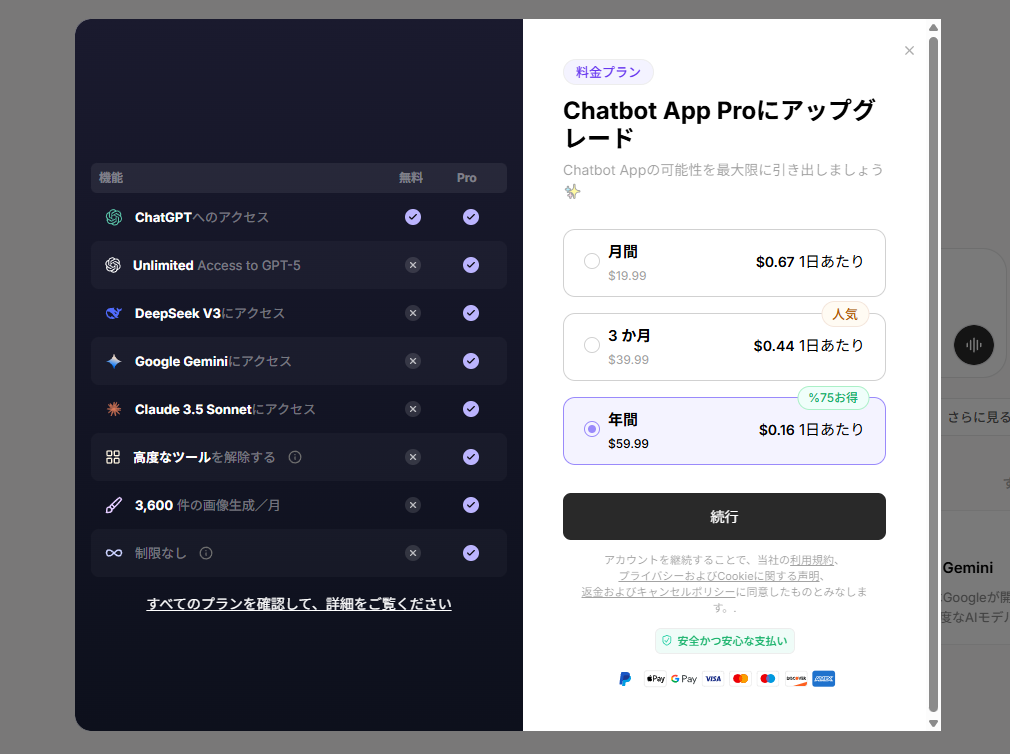Click the $59.99 annual price
Screen dimensions: 1010x754
click(x=629, y=444)
